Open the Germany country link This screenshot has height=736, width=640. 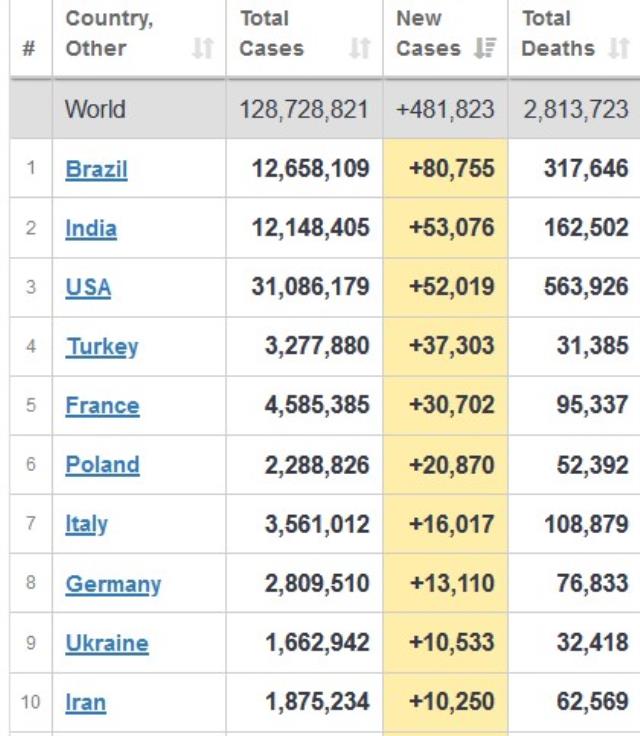113,584
